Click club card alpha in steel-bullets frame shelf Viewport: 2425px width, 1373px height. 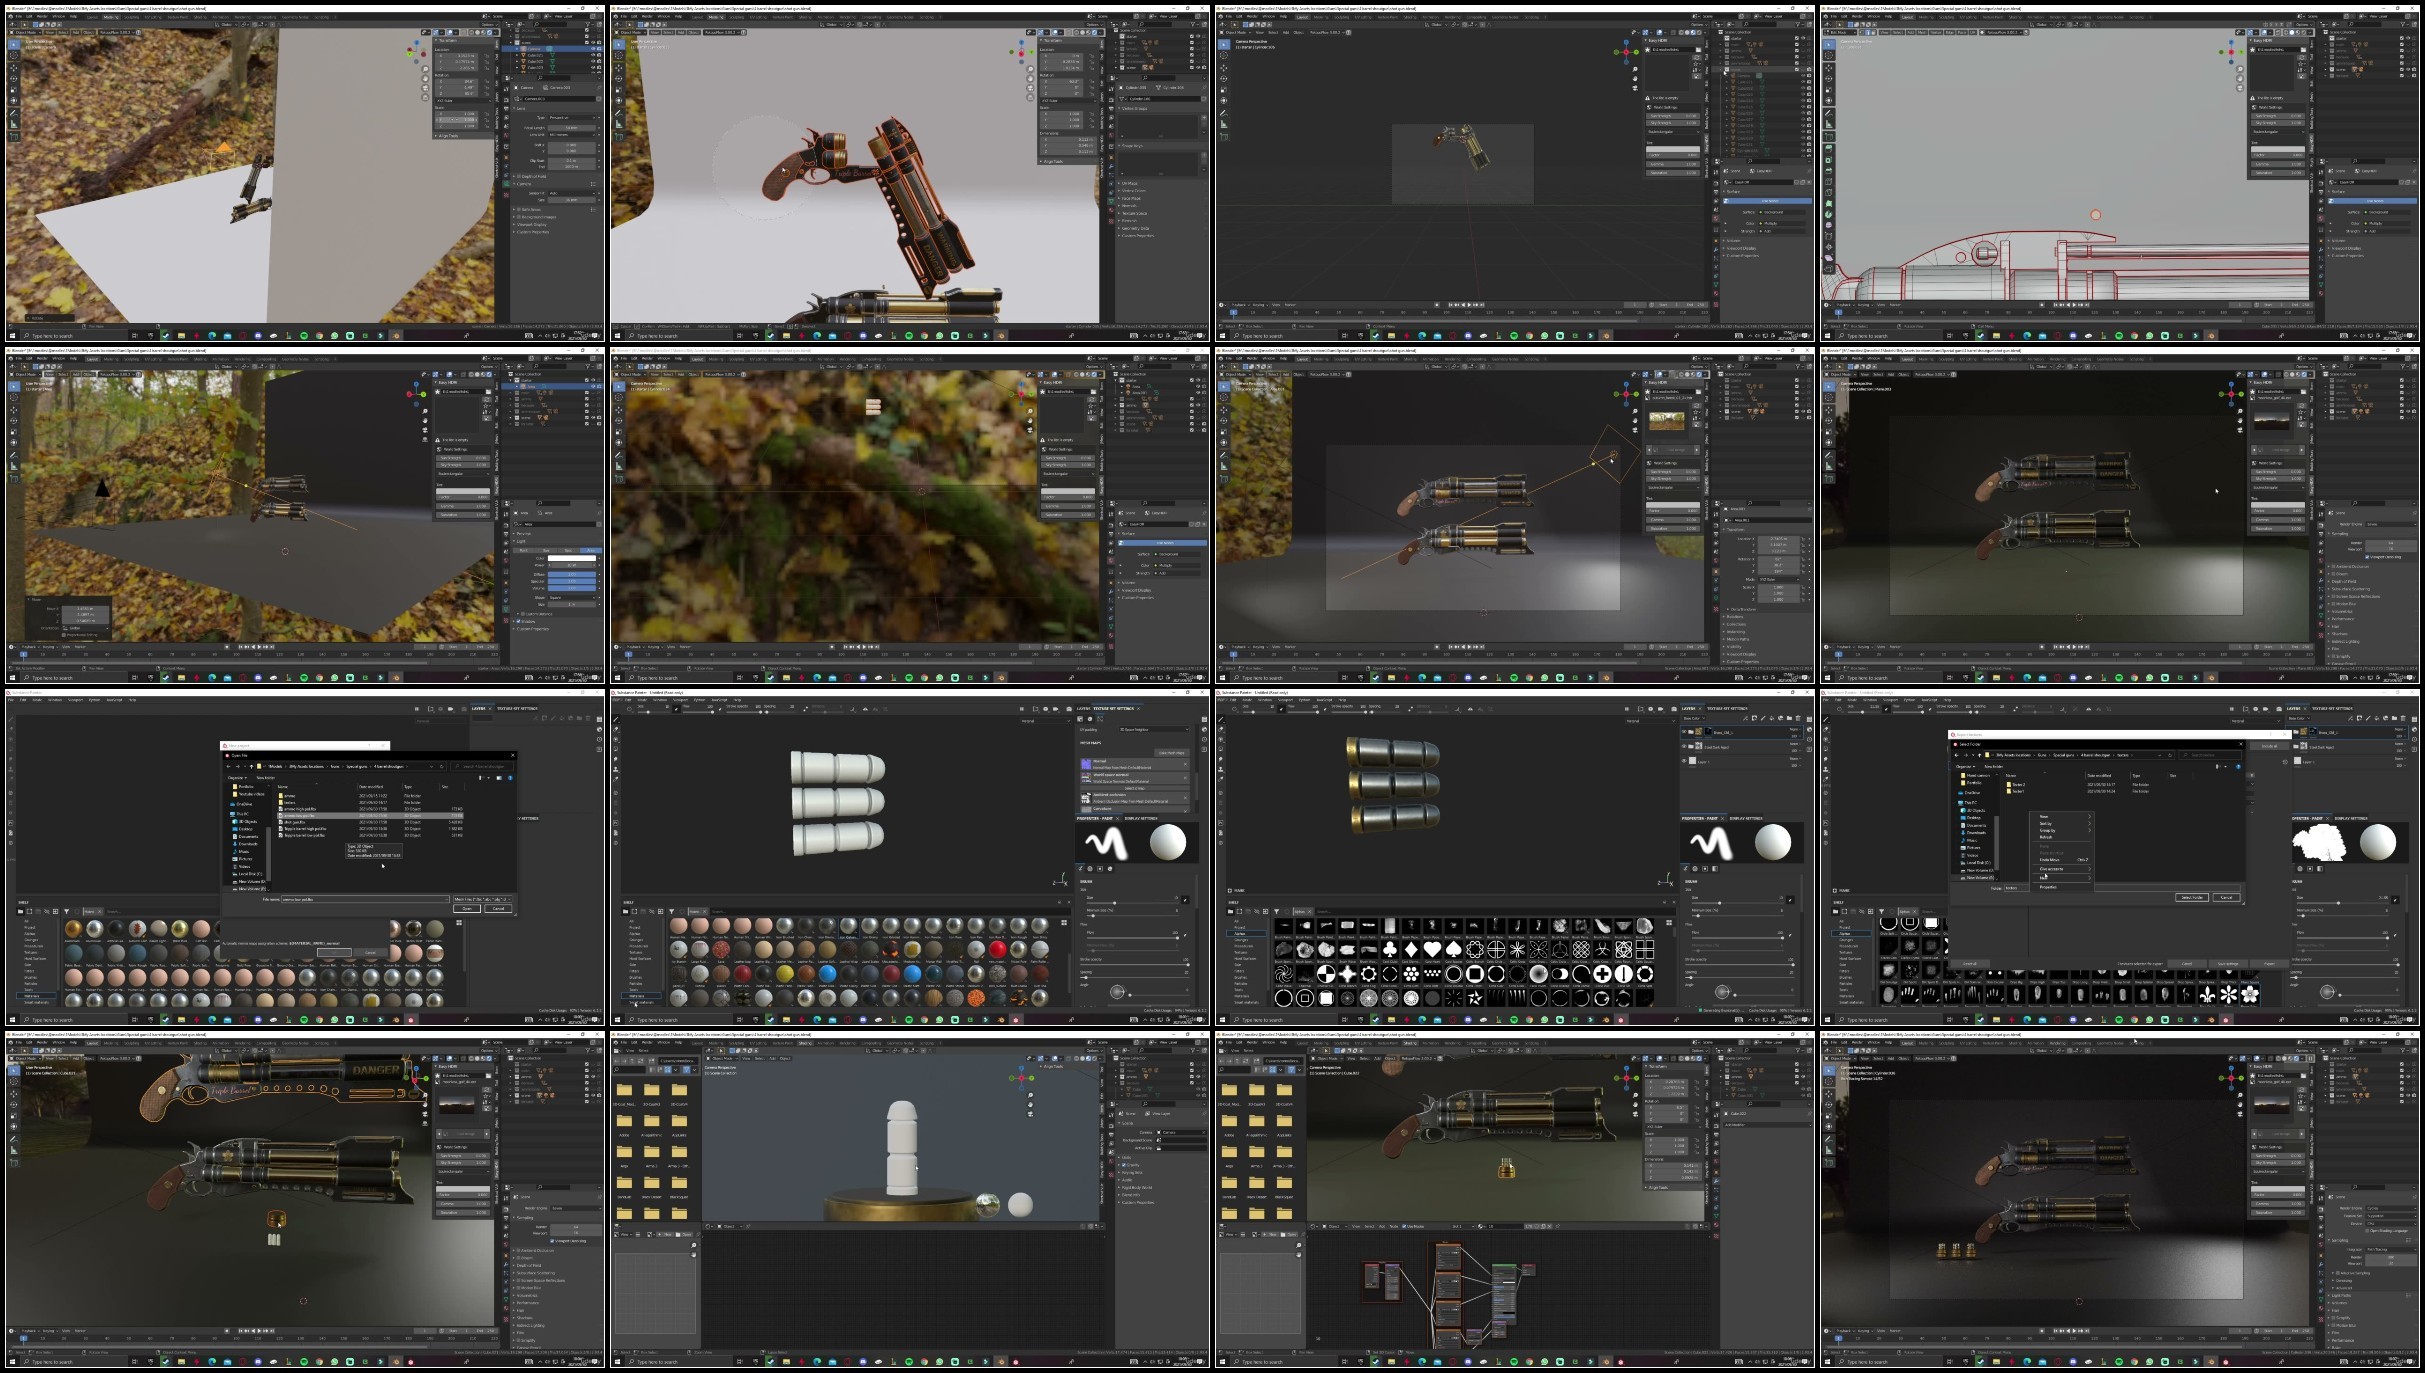coord(1390,949)
